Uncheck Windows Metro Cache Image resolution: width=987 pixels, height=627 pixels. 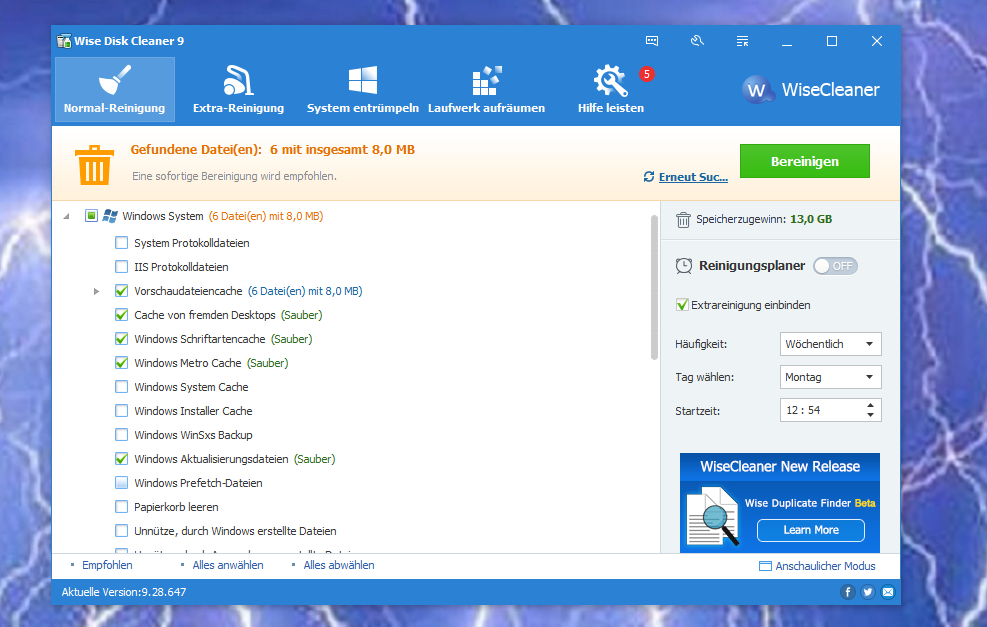point(121,363)
